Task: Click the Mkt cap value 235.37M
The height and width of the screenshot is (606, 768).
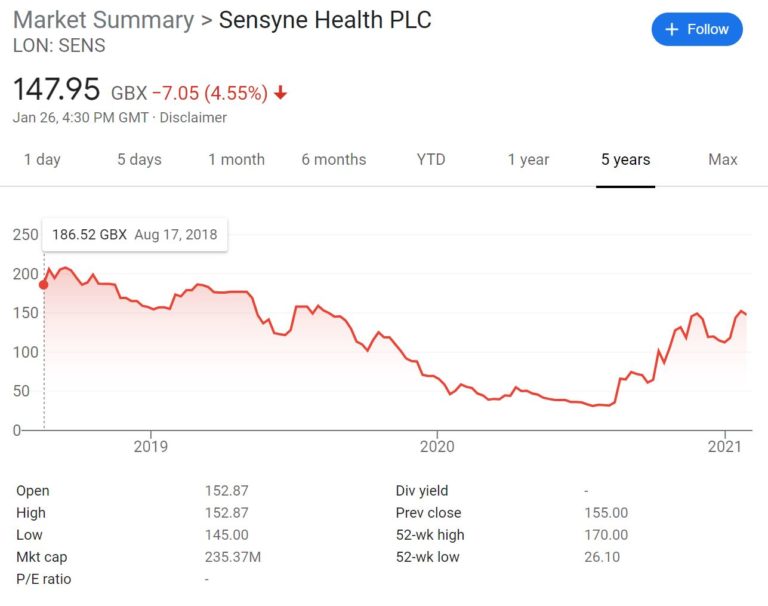Action: pyautogui.click(x=233, y=557)
